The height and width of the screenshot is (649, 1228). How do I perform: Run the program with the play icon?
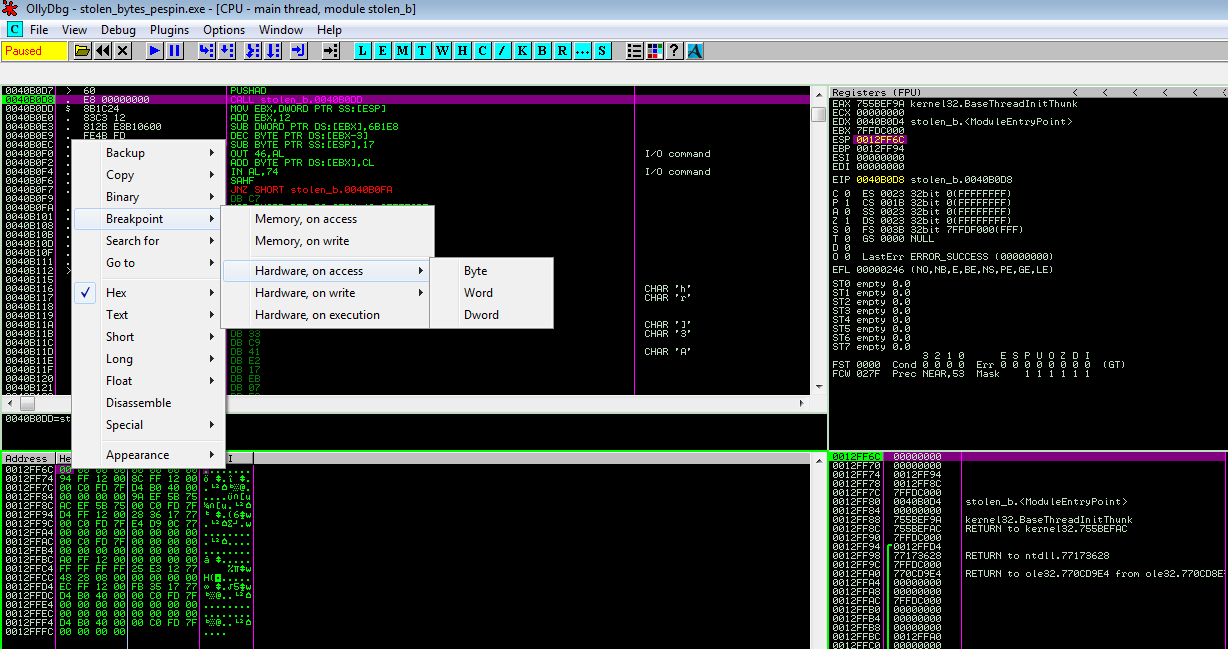[x=154, y=50]
